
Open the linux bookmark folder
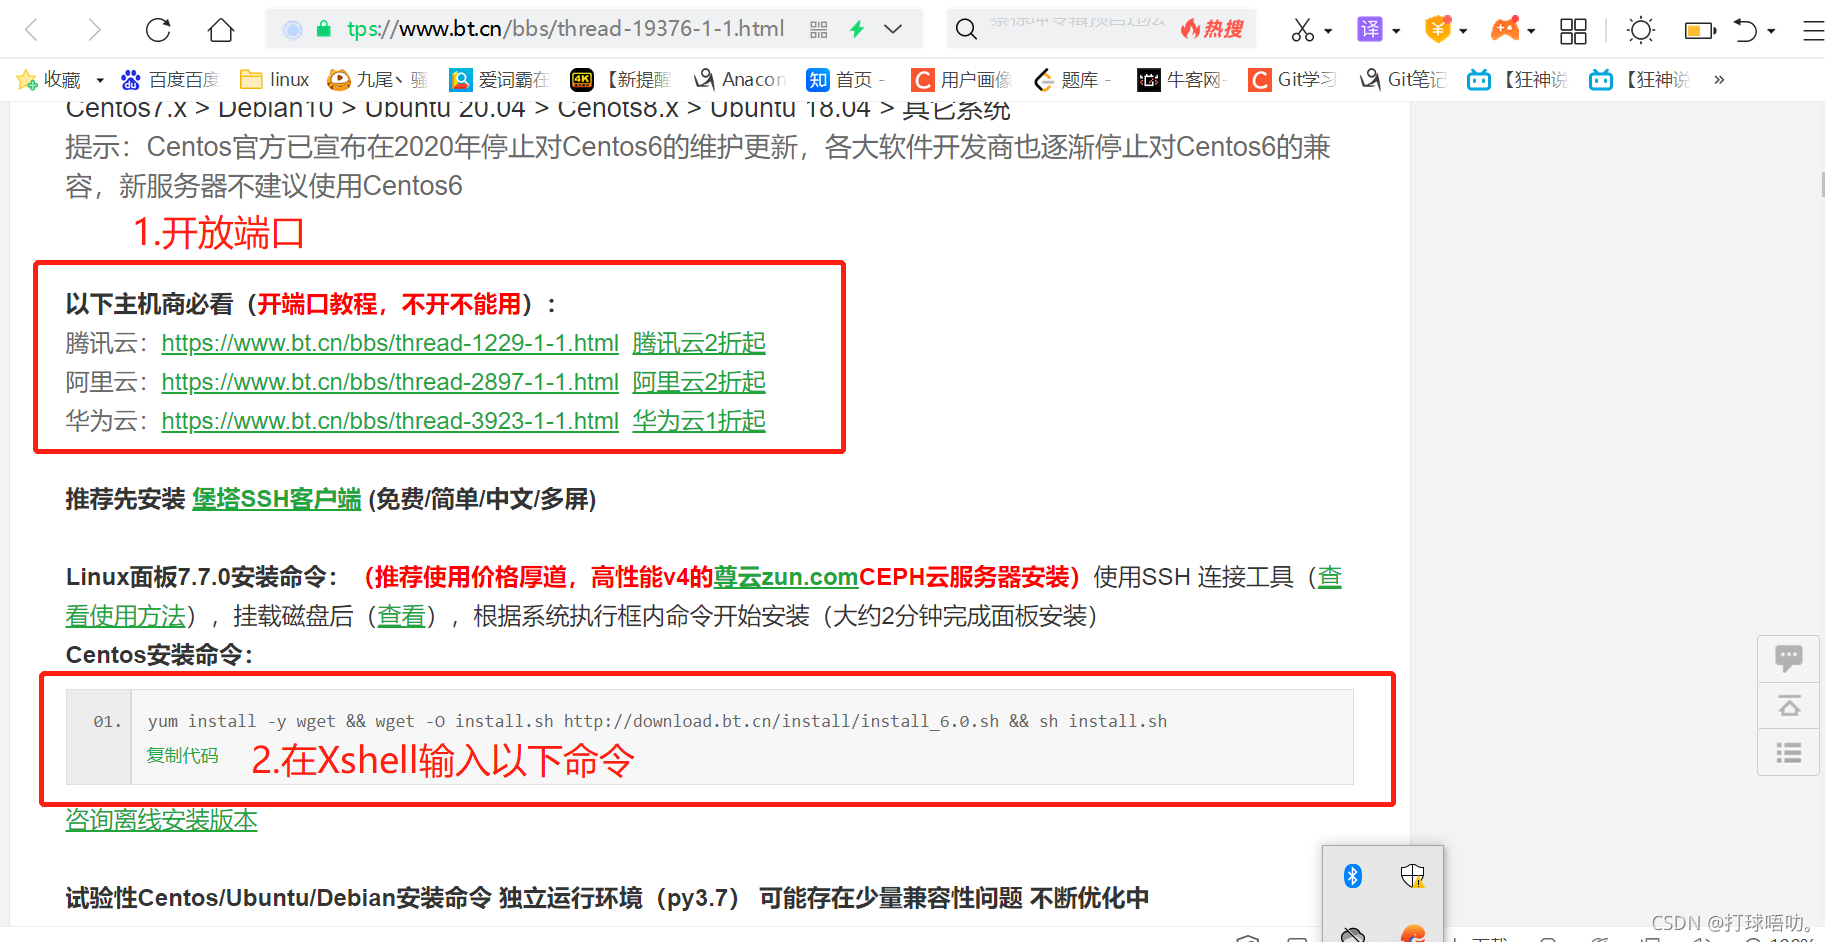(275, 80)
